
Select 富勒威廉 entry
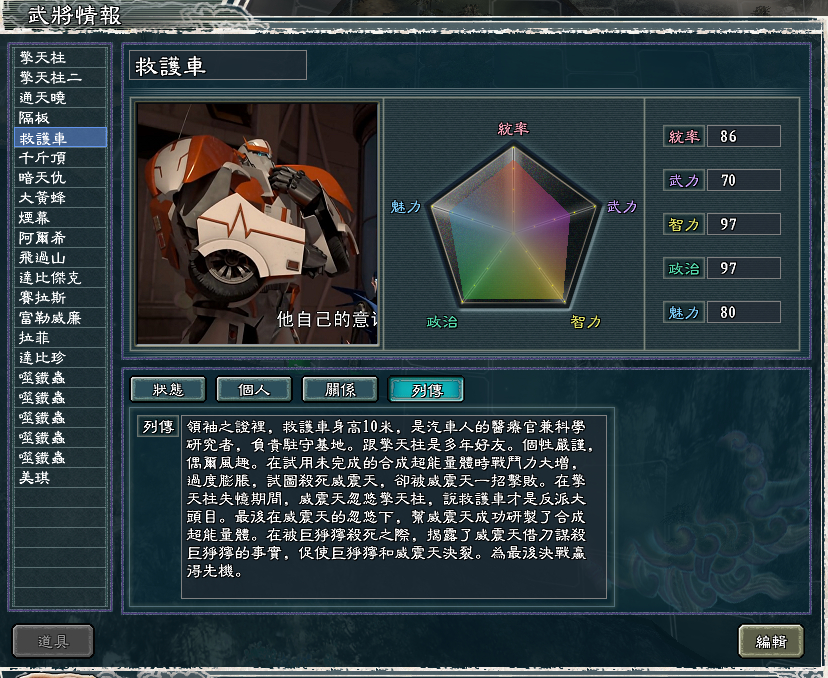point(60,317)
